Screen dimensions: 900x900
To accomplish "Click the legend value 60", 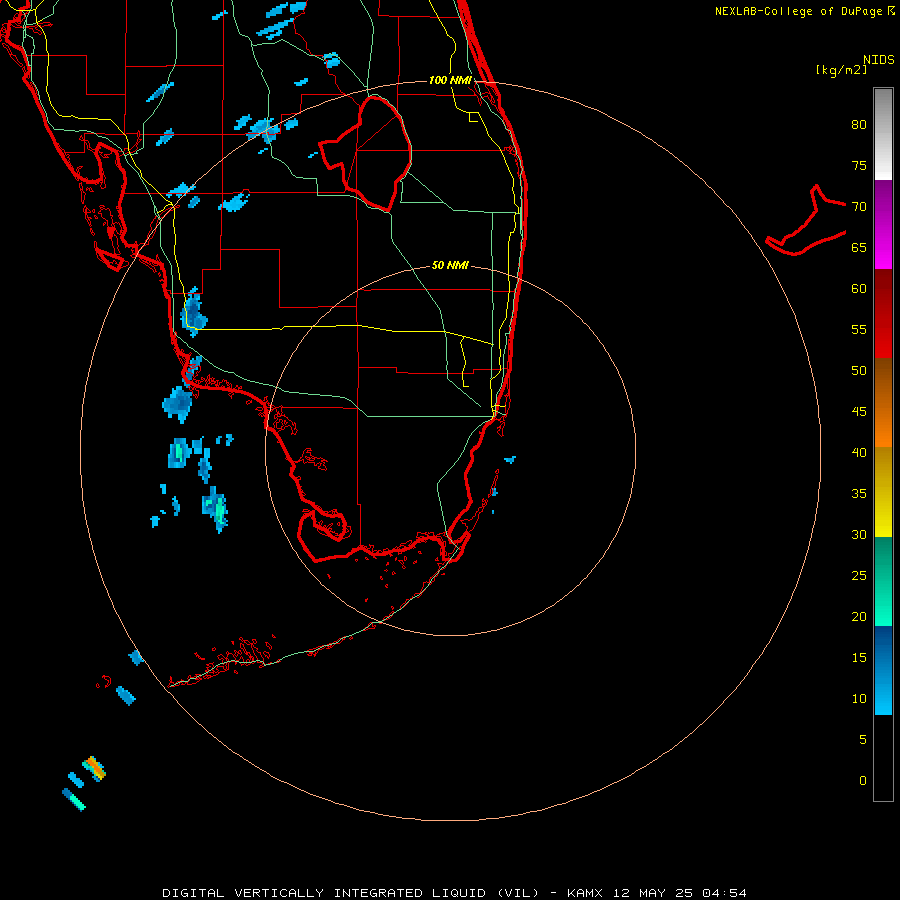I will pyautogui.click(x=859, y=289).
